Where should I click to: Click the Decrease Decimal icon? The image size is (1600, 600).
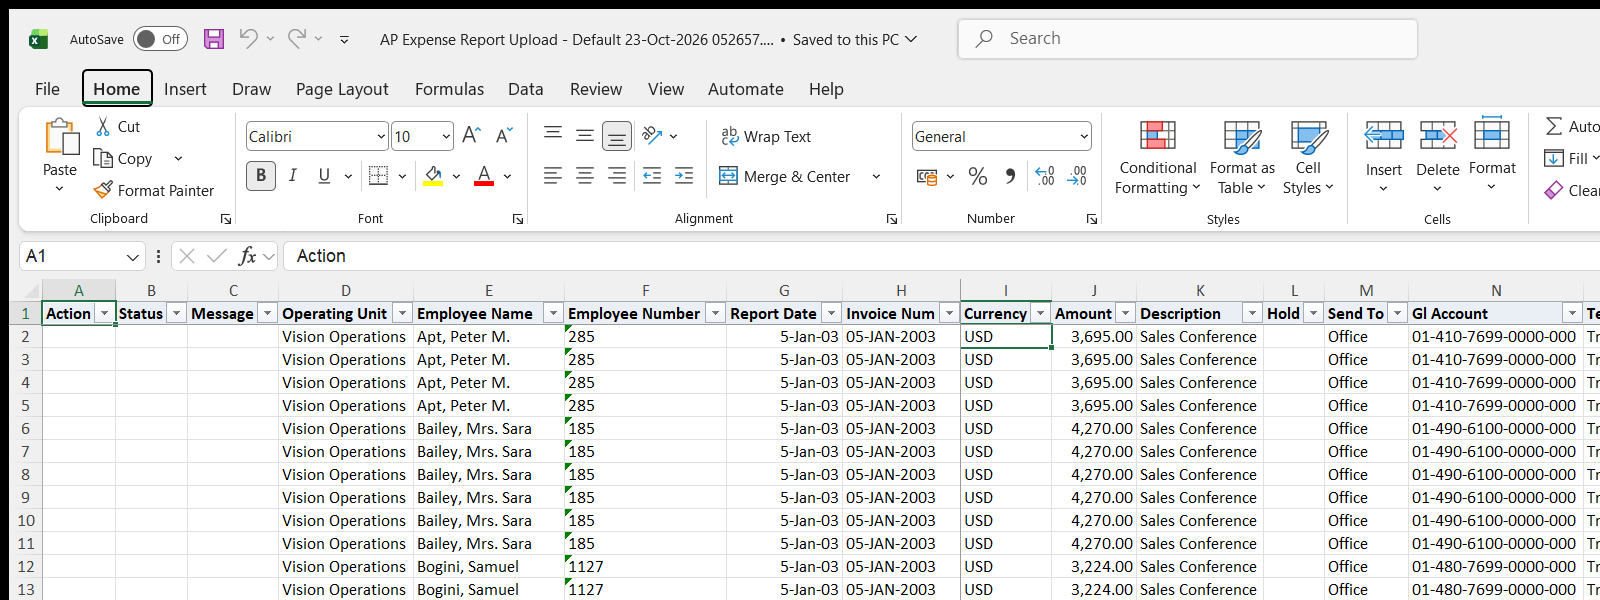(x=1077, y=177)
